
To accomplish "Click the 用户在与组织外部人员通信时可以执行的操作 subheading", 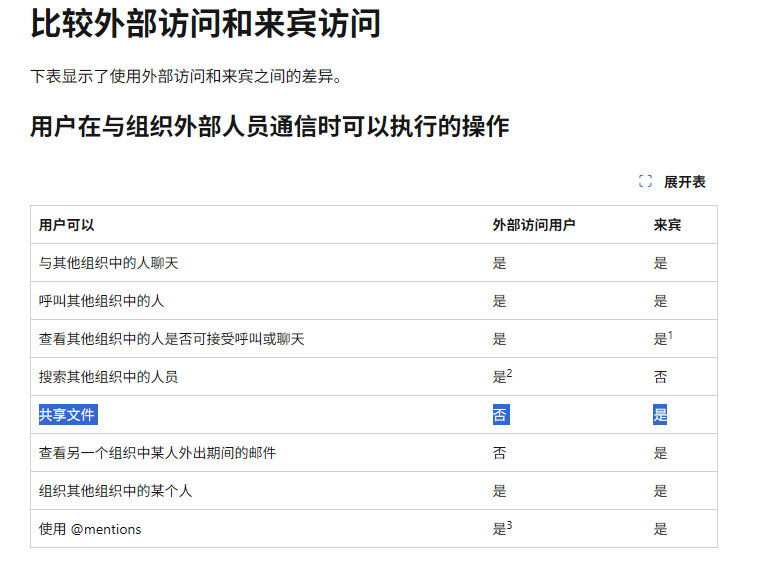I will [x=270, y=127].
